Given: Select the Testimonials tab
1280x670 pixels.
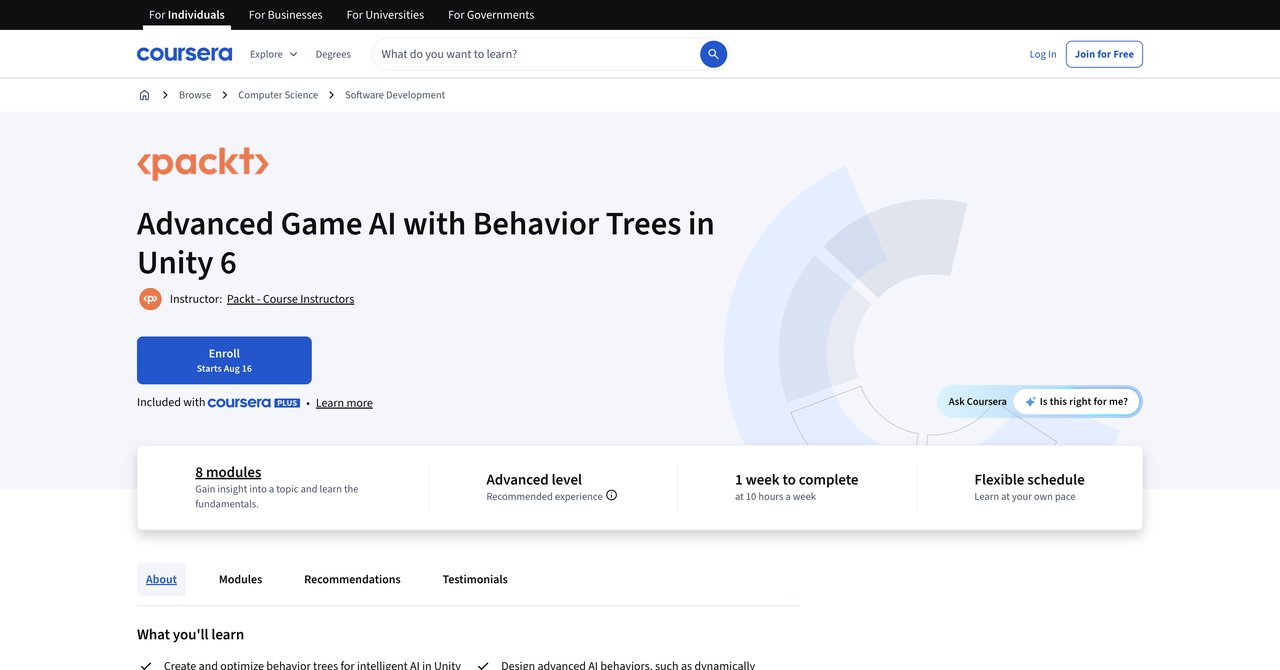Looking at the screenshot, I should pyautogui.click(x=475, y=580).
